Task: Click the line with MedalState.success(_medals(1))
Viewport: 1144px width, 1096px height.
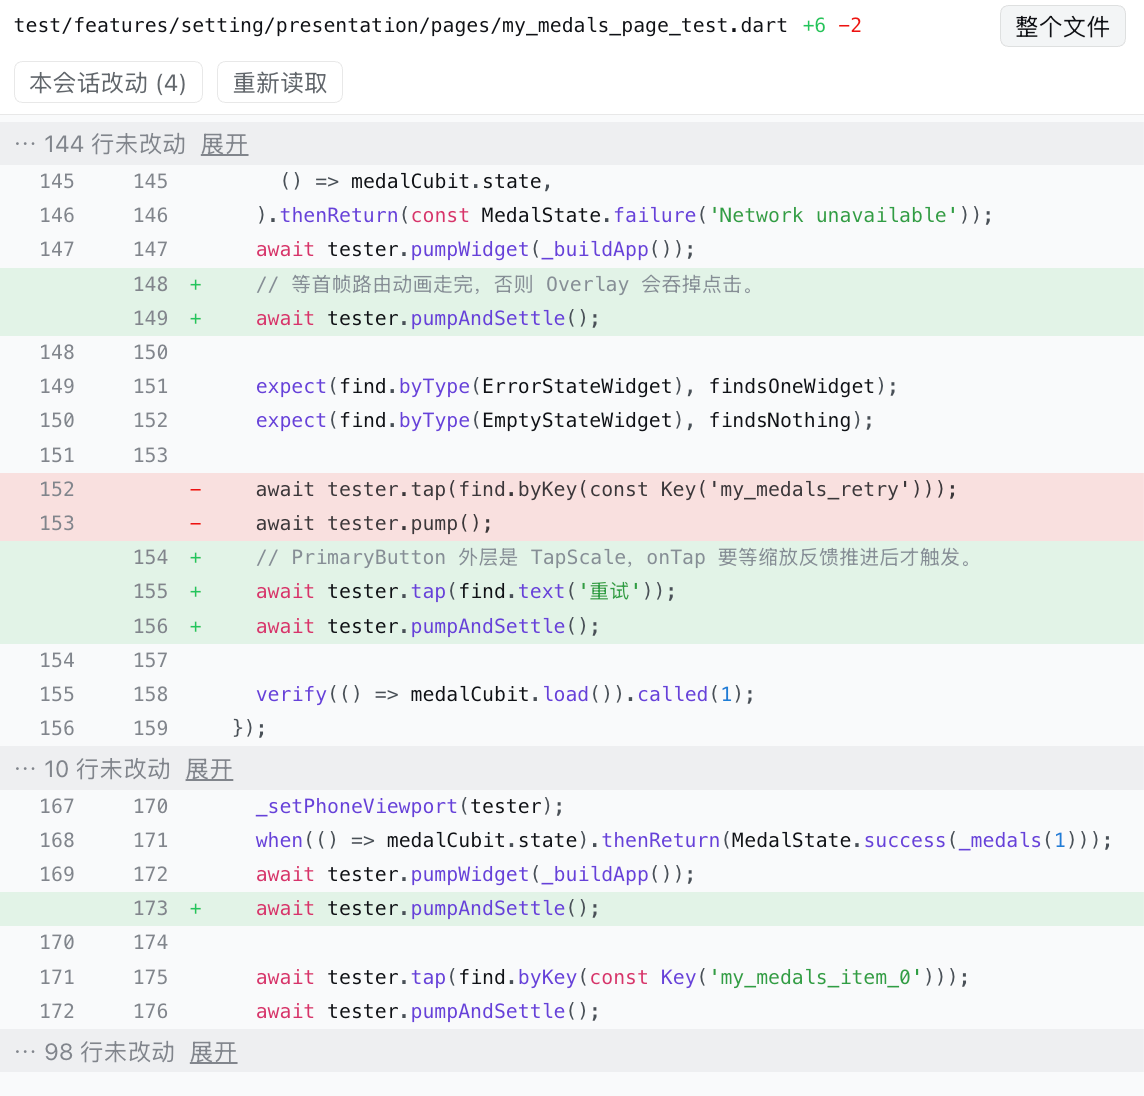Action: (x=572, y=840)
